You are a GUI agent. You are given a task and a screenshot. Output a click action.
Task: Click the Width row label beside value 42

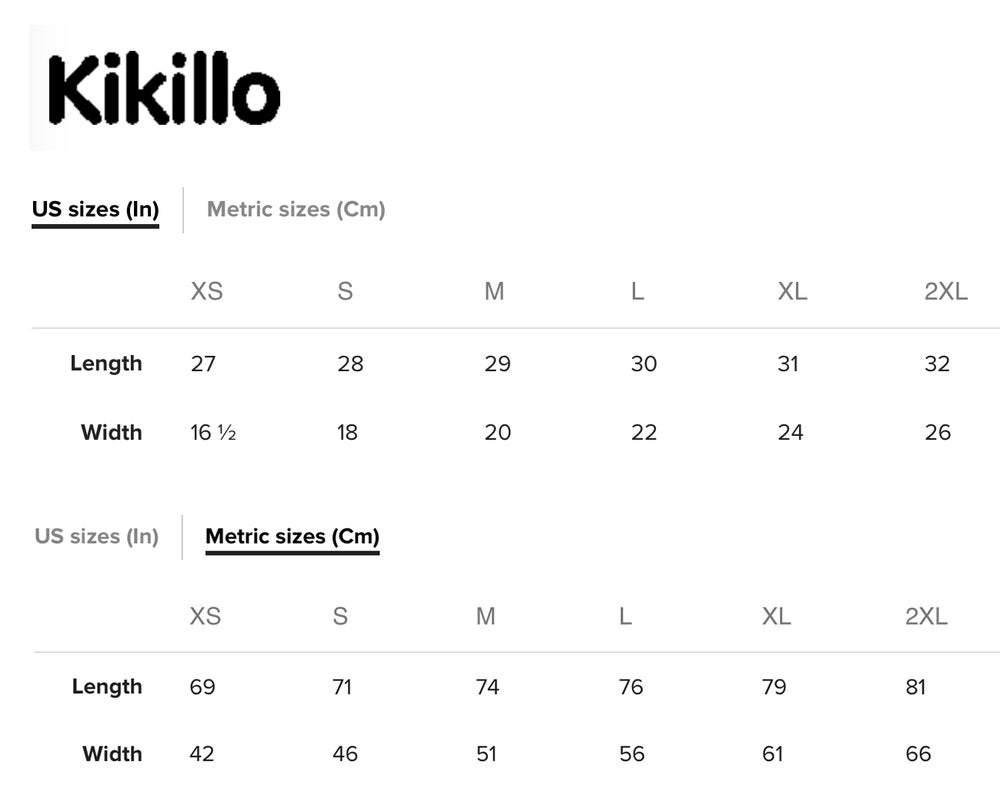[112, 754]
